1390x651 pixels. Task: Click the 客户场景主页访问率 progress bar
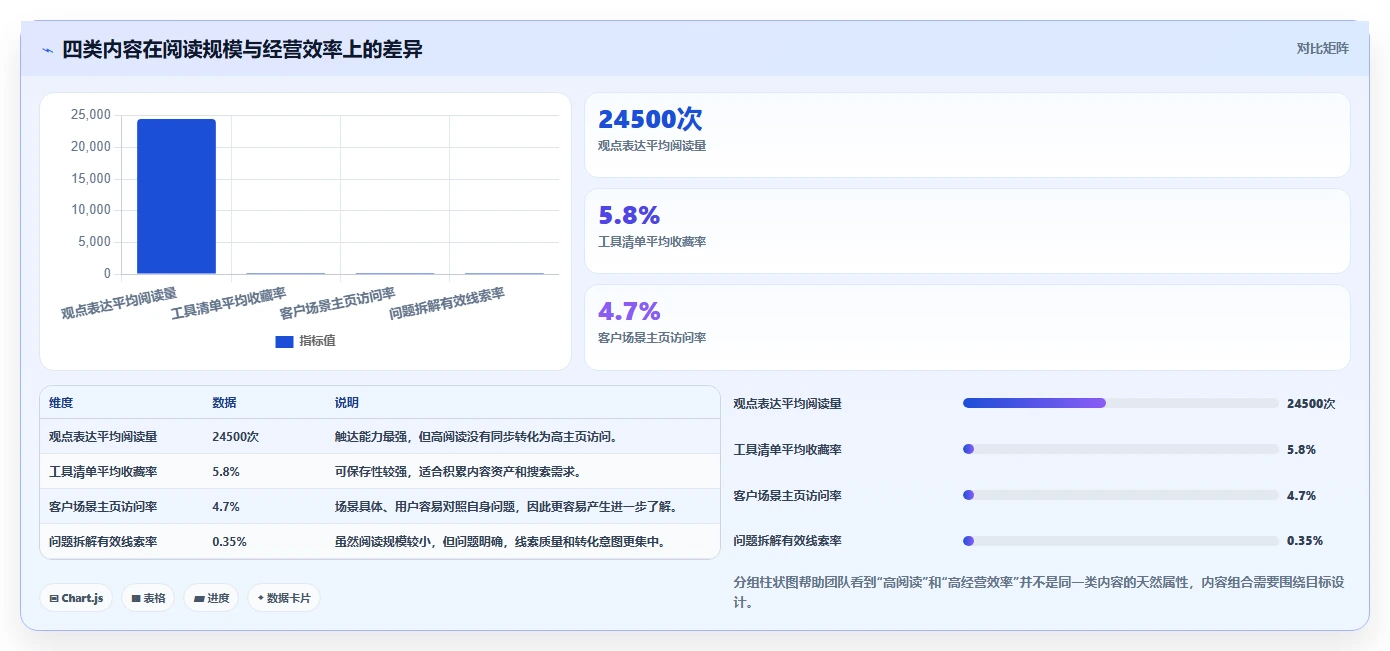click(x=1120, y=495)
